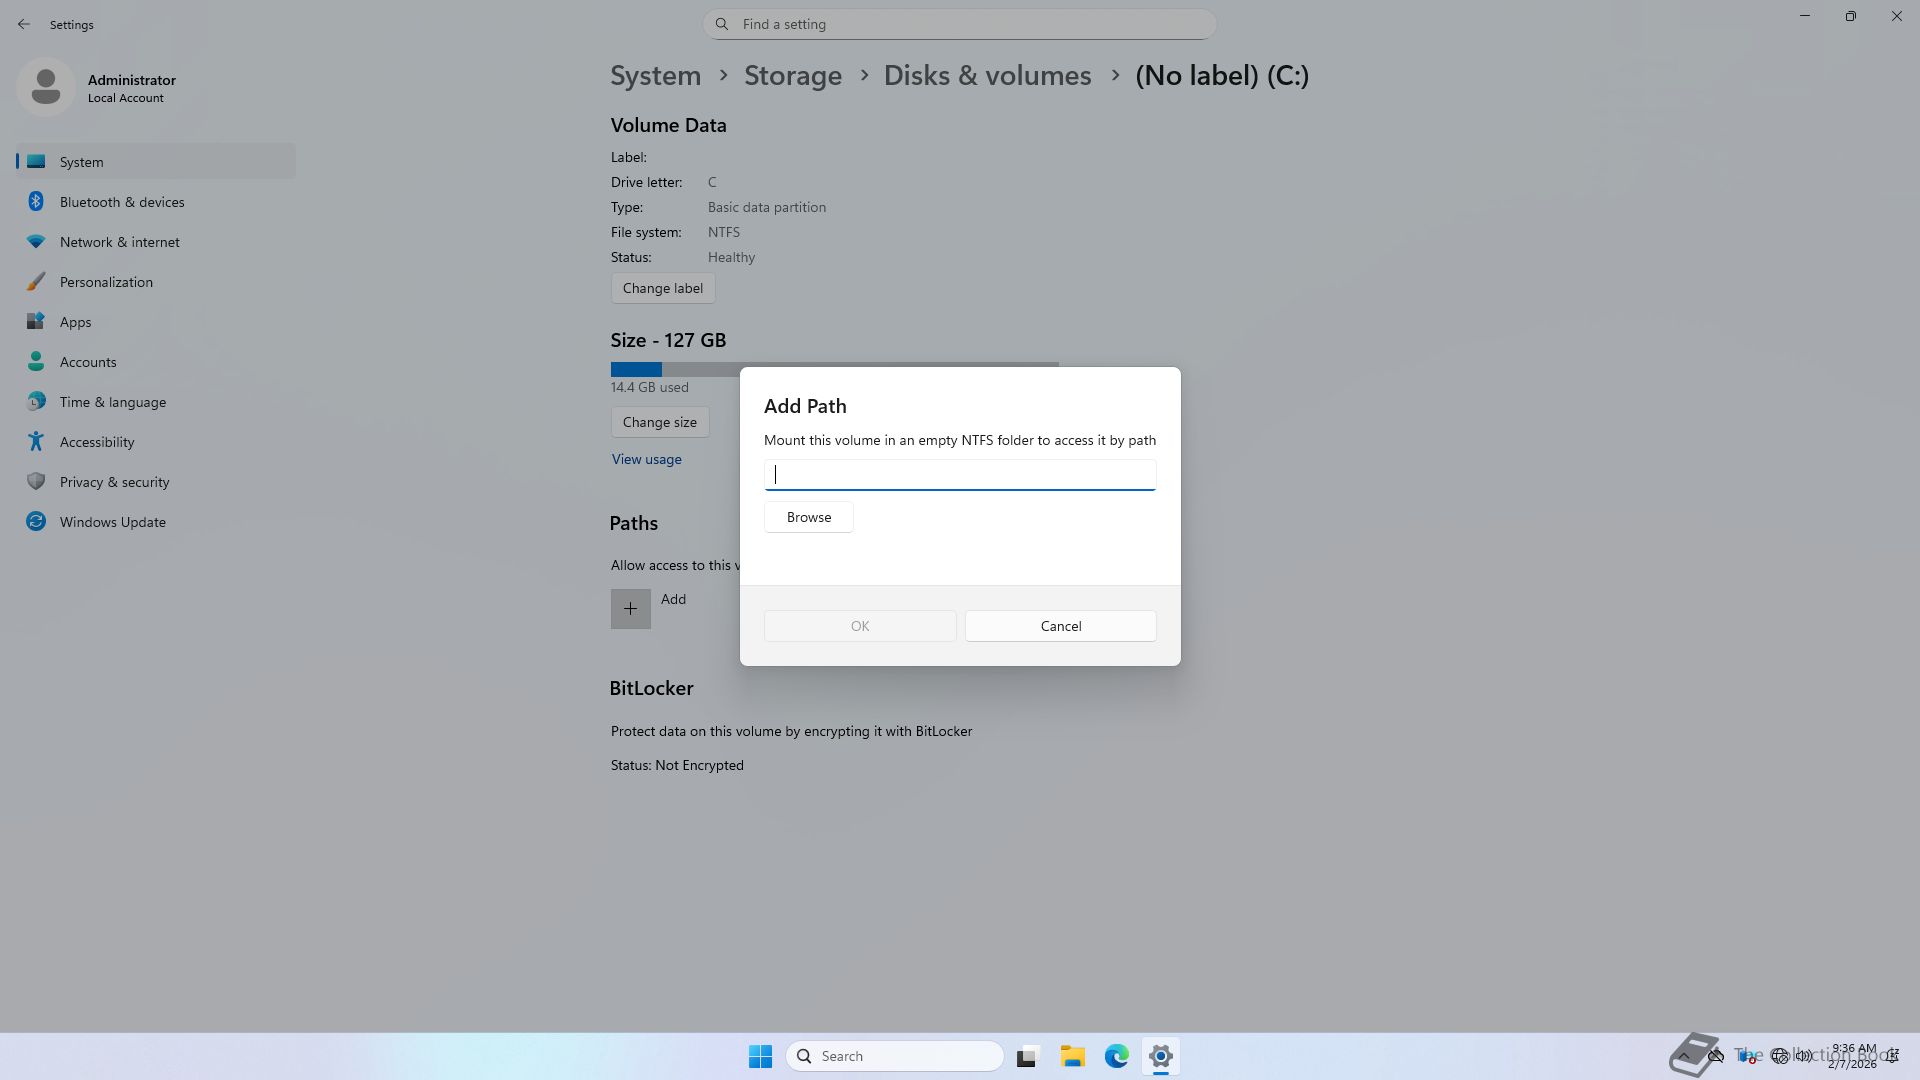Select the Personalization paintbrush icon
The image size is (1920, 1080).
[x=36, y=282]
